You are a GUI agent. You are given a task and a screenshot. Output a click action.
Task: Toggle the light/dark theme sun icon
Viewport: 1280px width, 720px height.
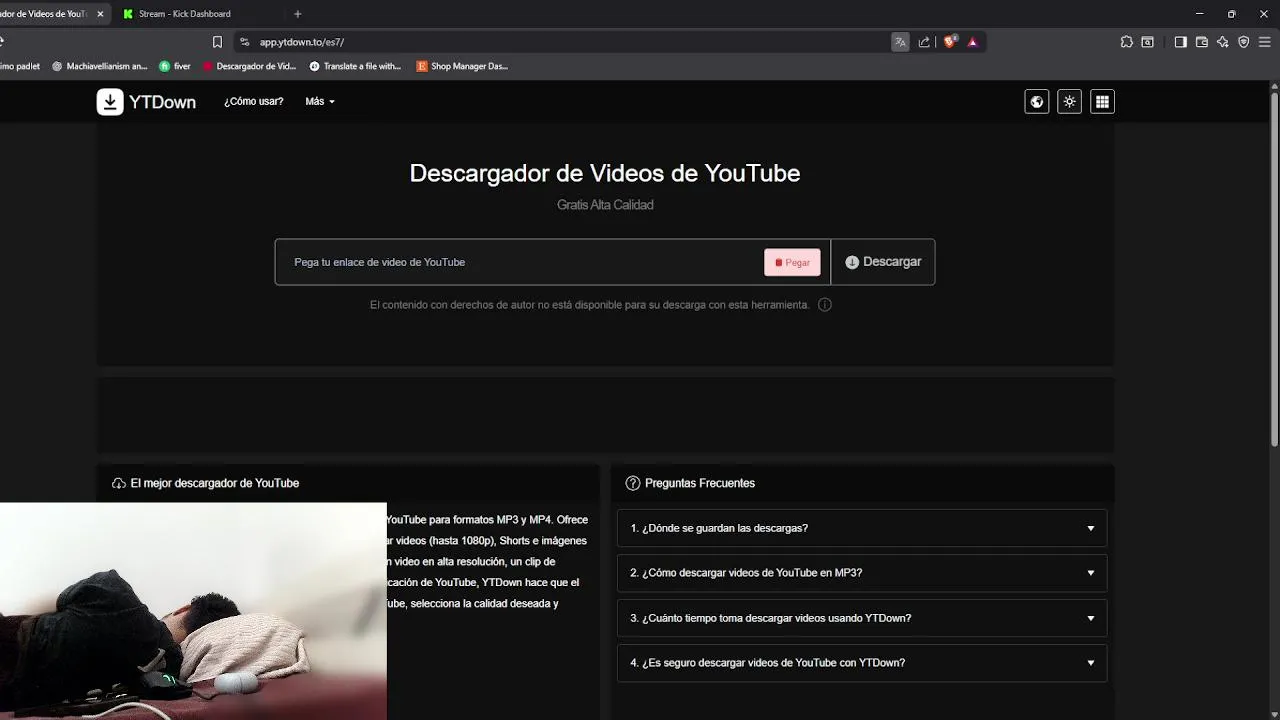click(x=1070, y=102)
